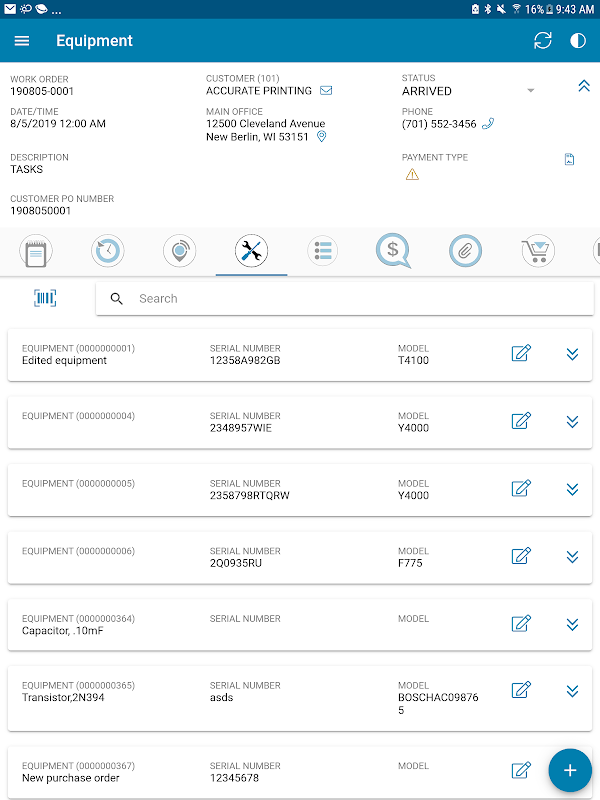Open the address map pin icon
This screenshot has height=800, width=600.
pyautogui.click(x=322, y=137)
